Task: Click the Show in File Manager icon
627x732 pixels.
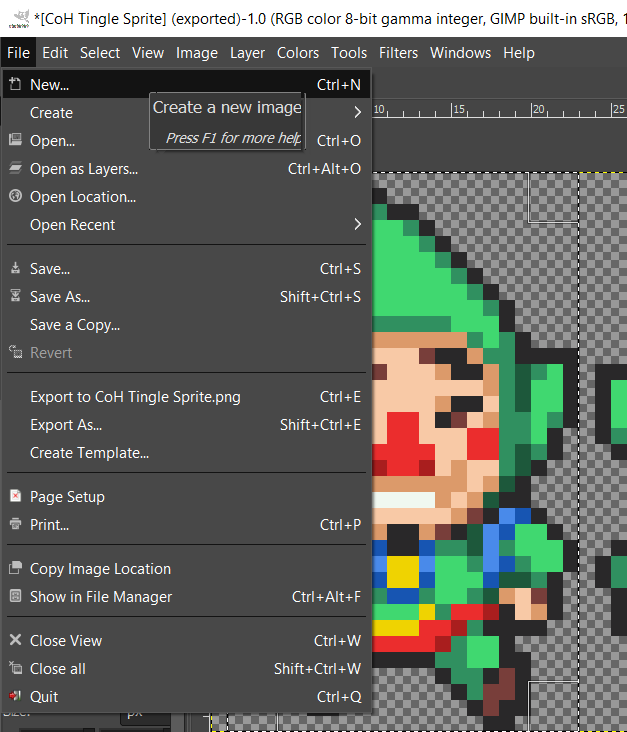Action: click(15, 596)
